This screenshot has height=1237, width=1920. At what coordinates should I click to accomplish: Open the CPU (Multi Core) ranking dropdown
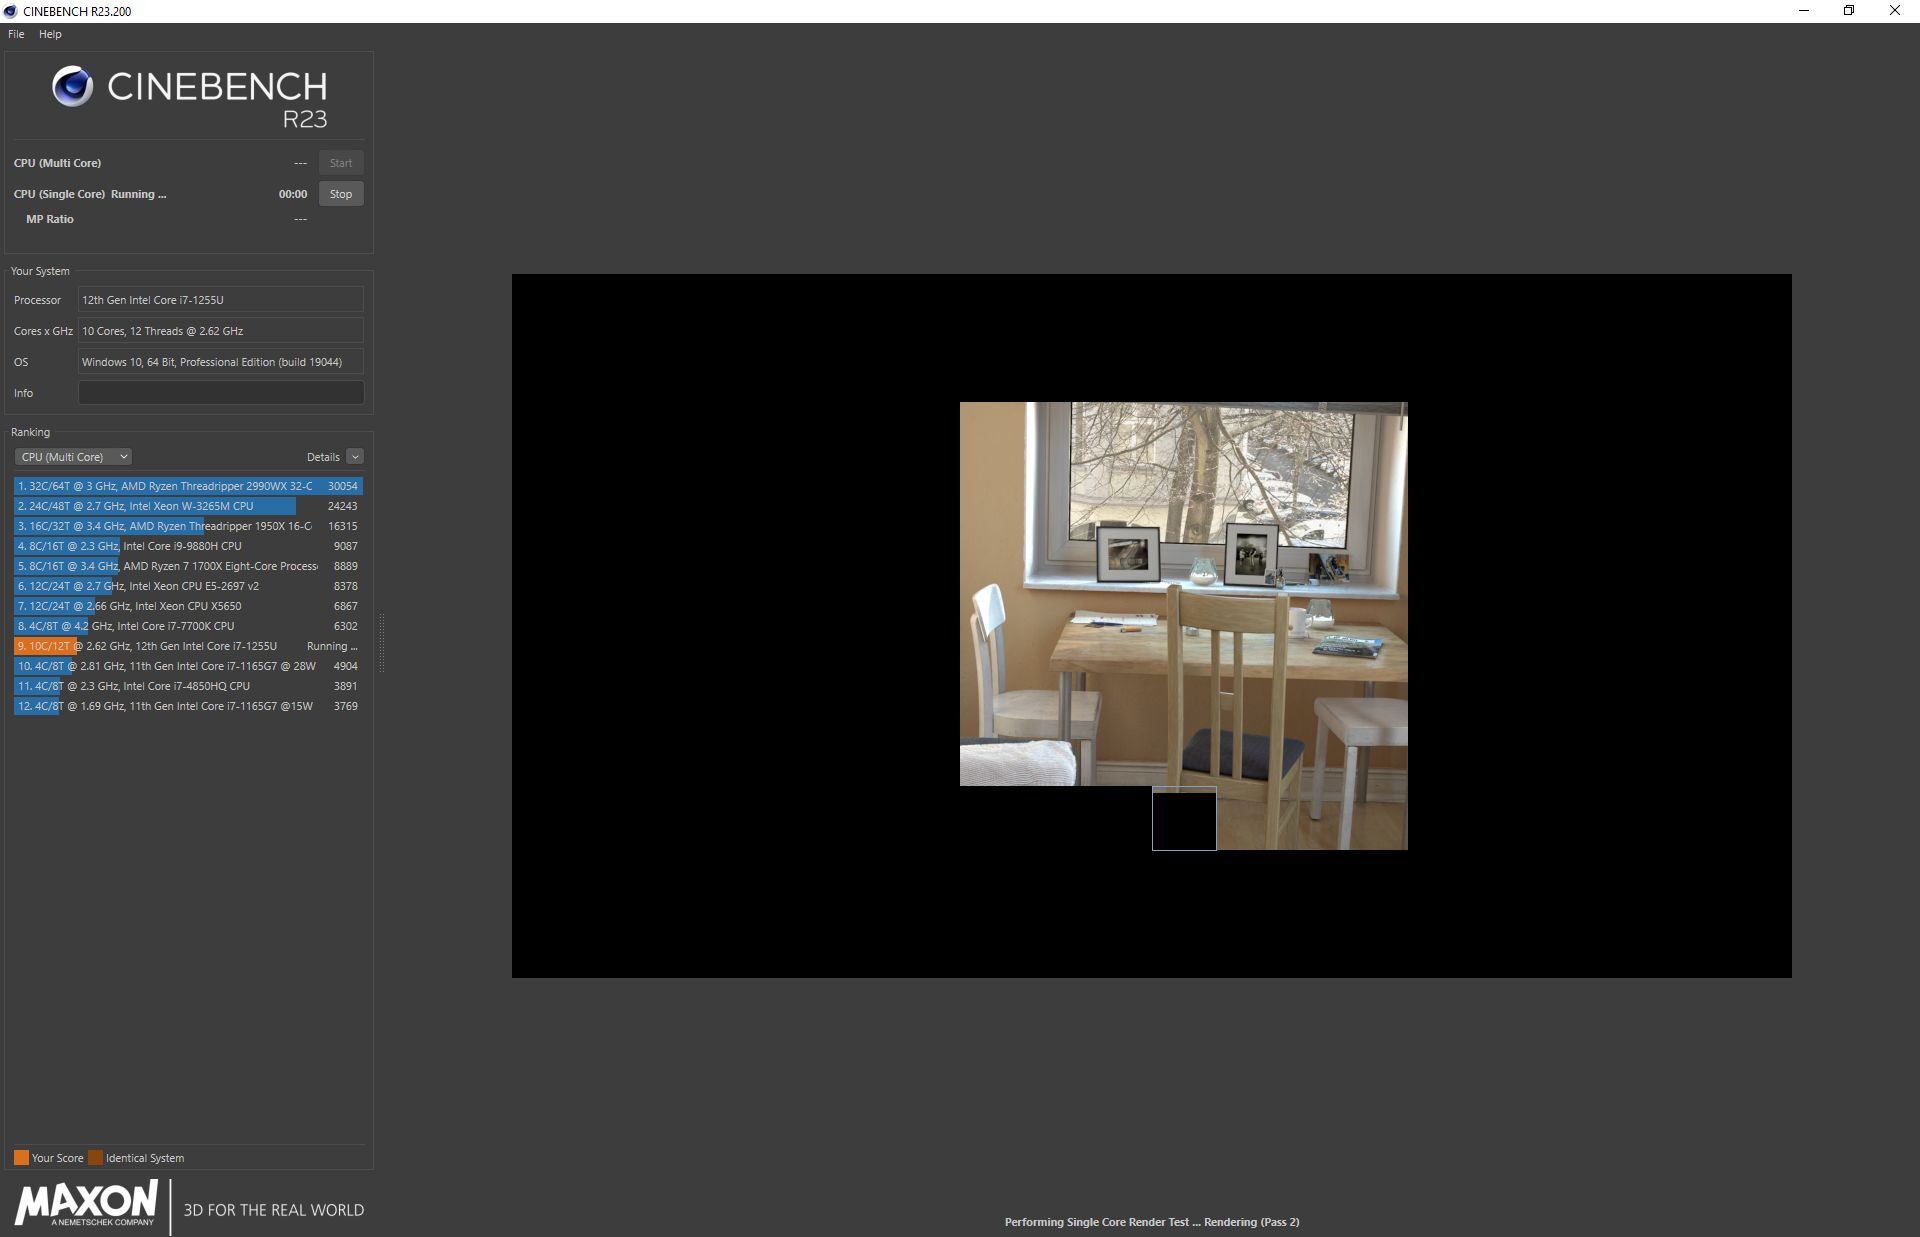point(73,457)
